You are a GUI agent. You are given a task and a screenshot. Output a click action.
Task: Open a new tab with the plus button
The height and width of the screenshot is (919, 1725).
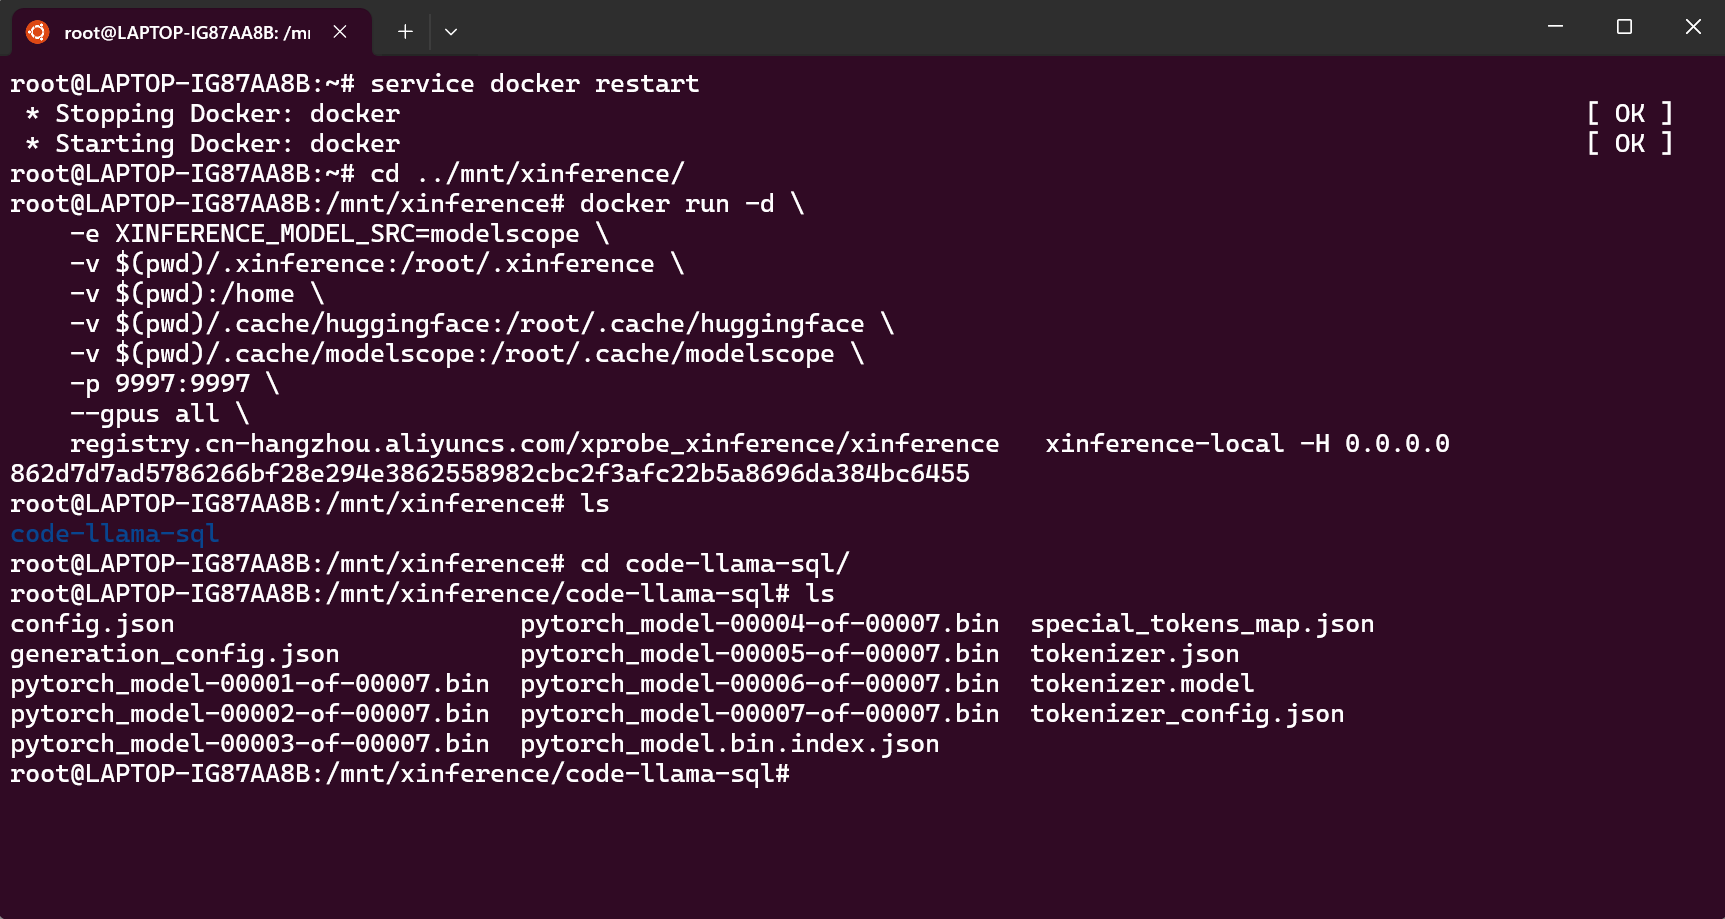point(405,32)
